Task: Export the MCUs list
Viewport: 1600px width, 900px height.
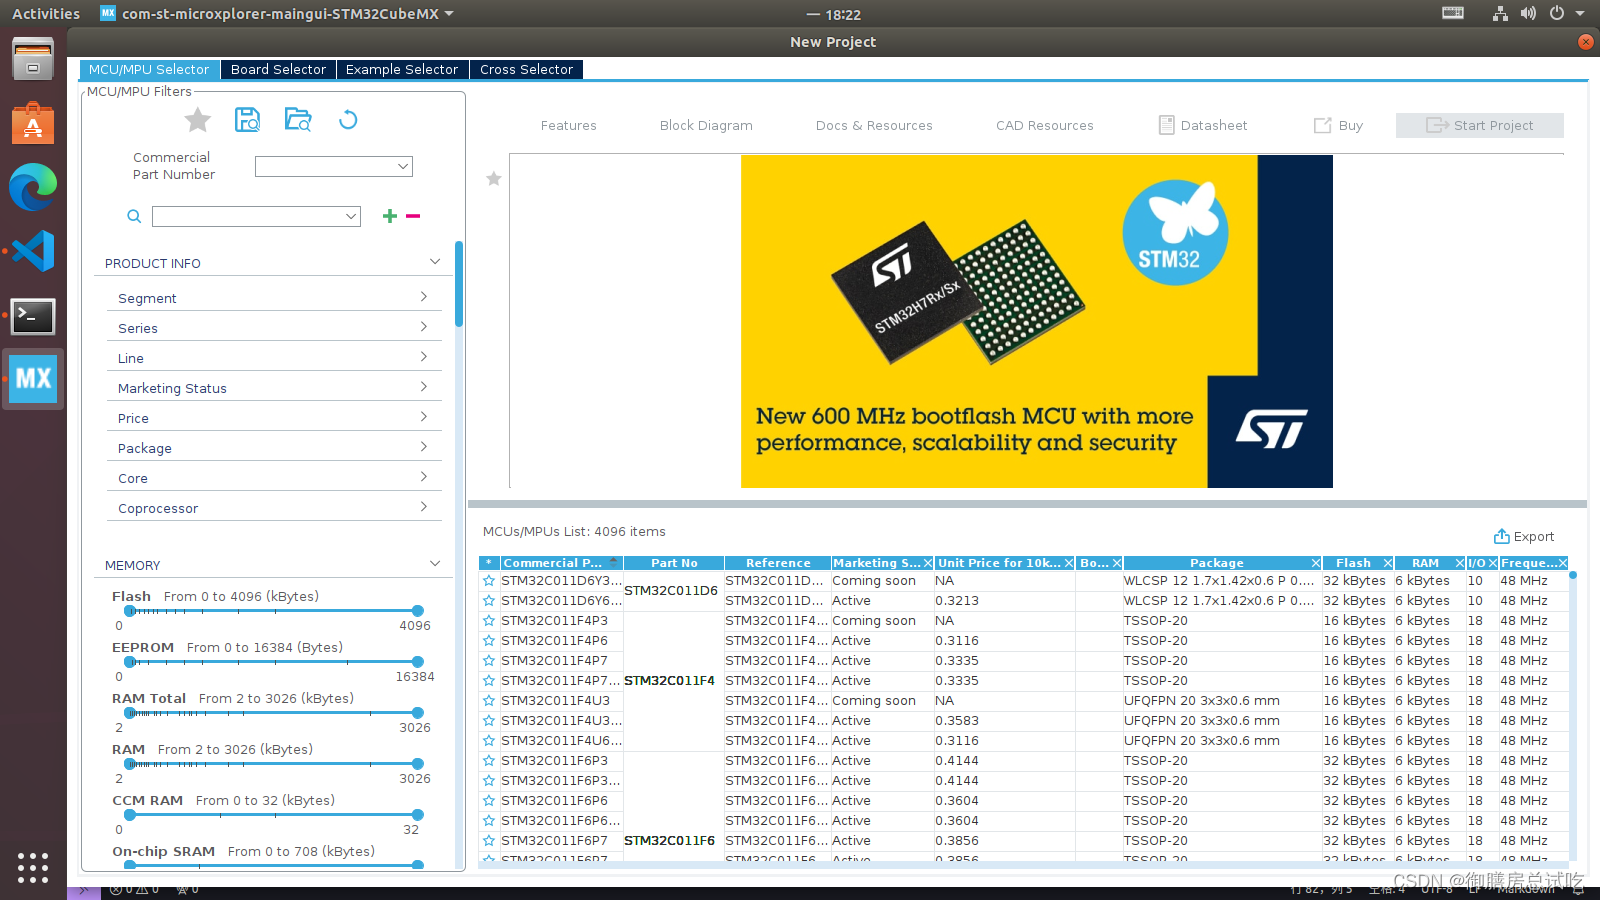Action: point(1523,536)
